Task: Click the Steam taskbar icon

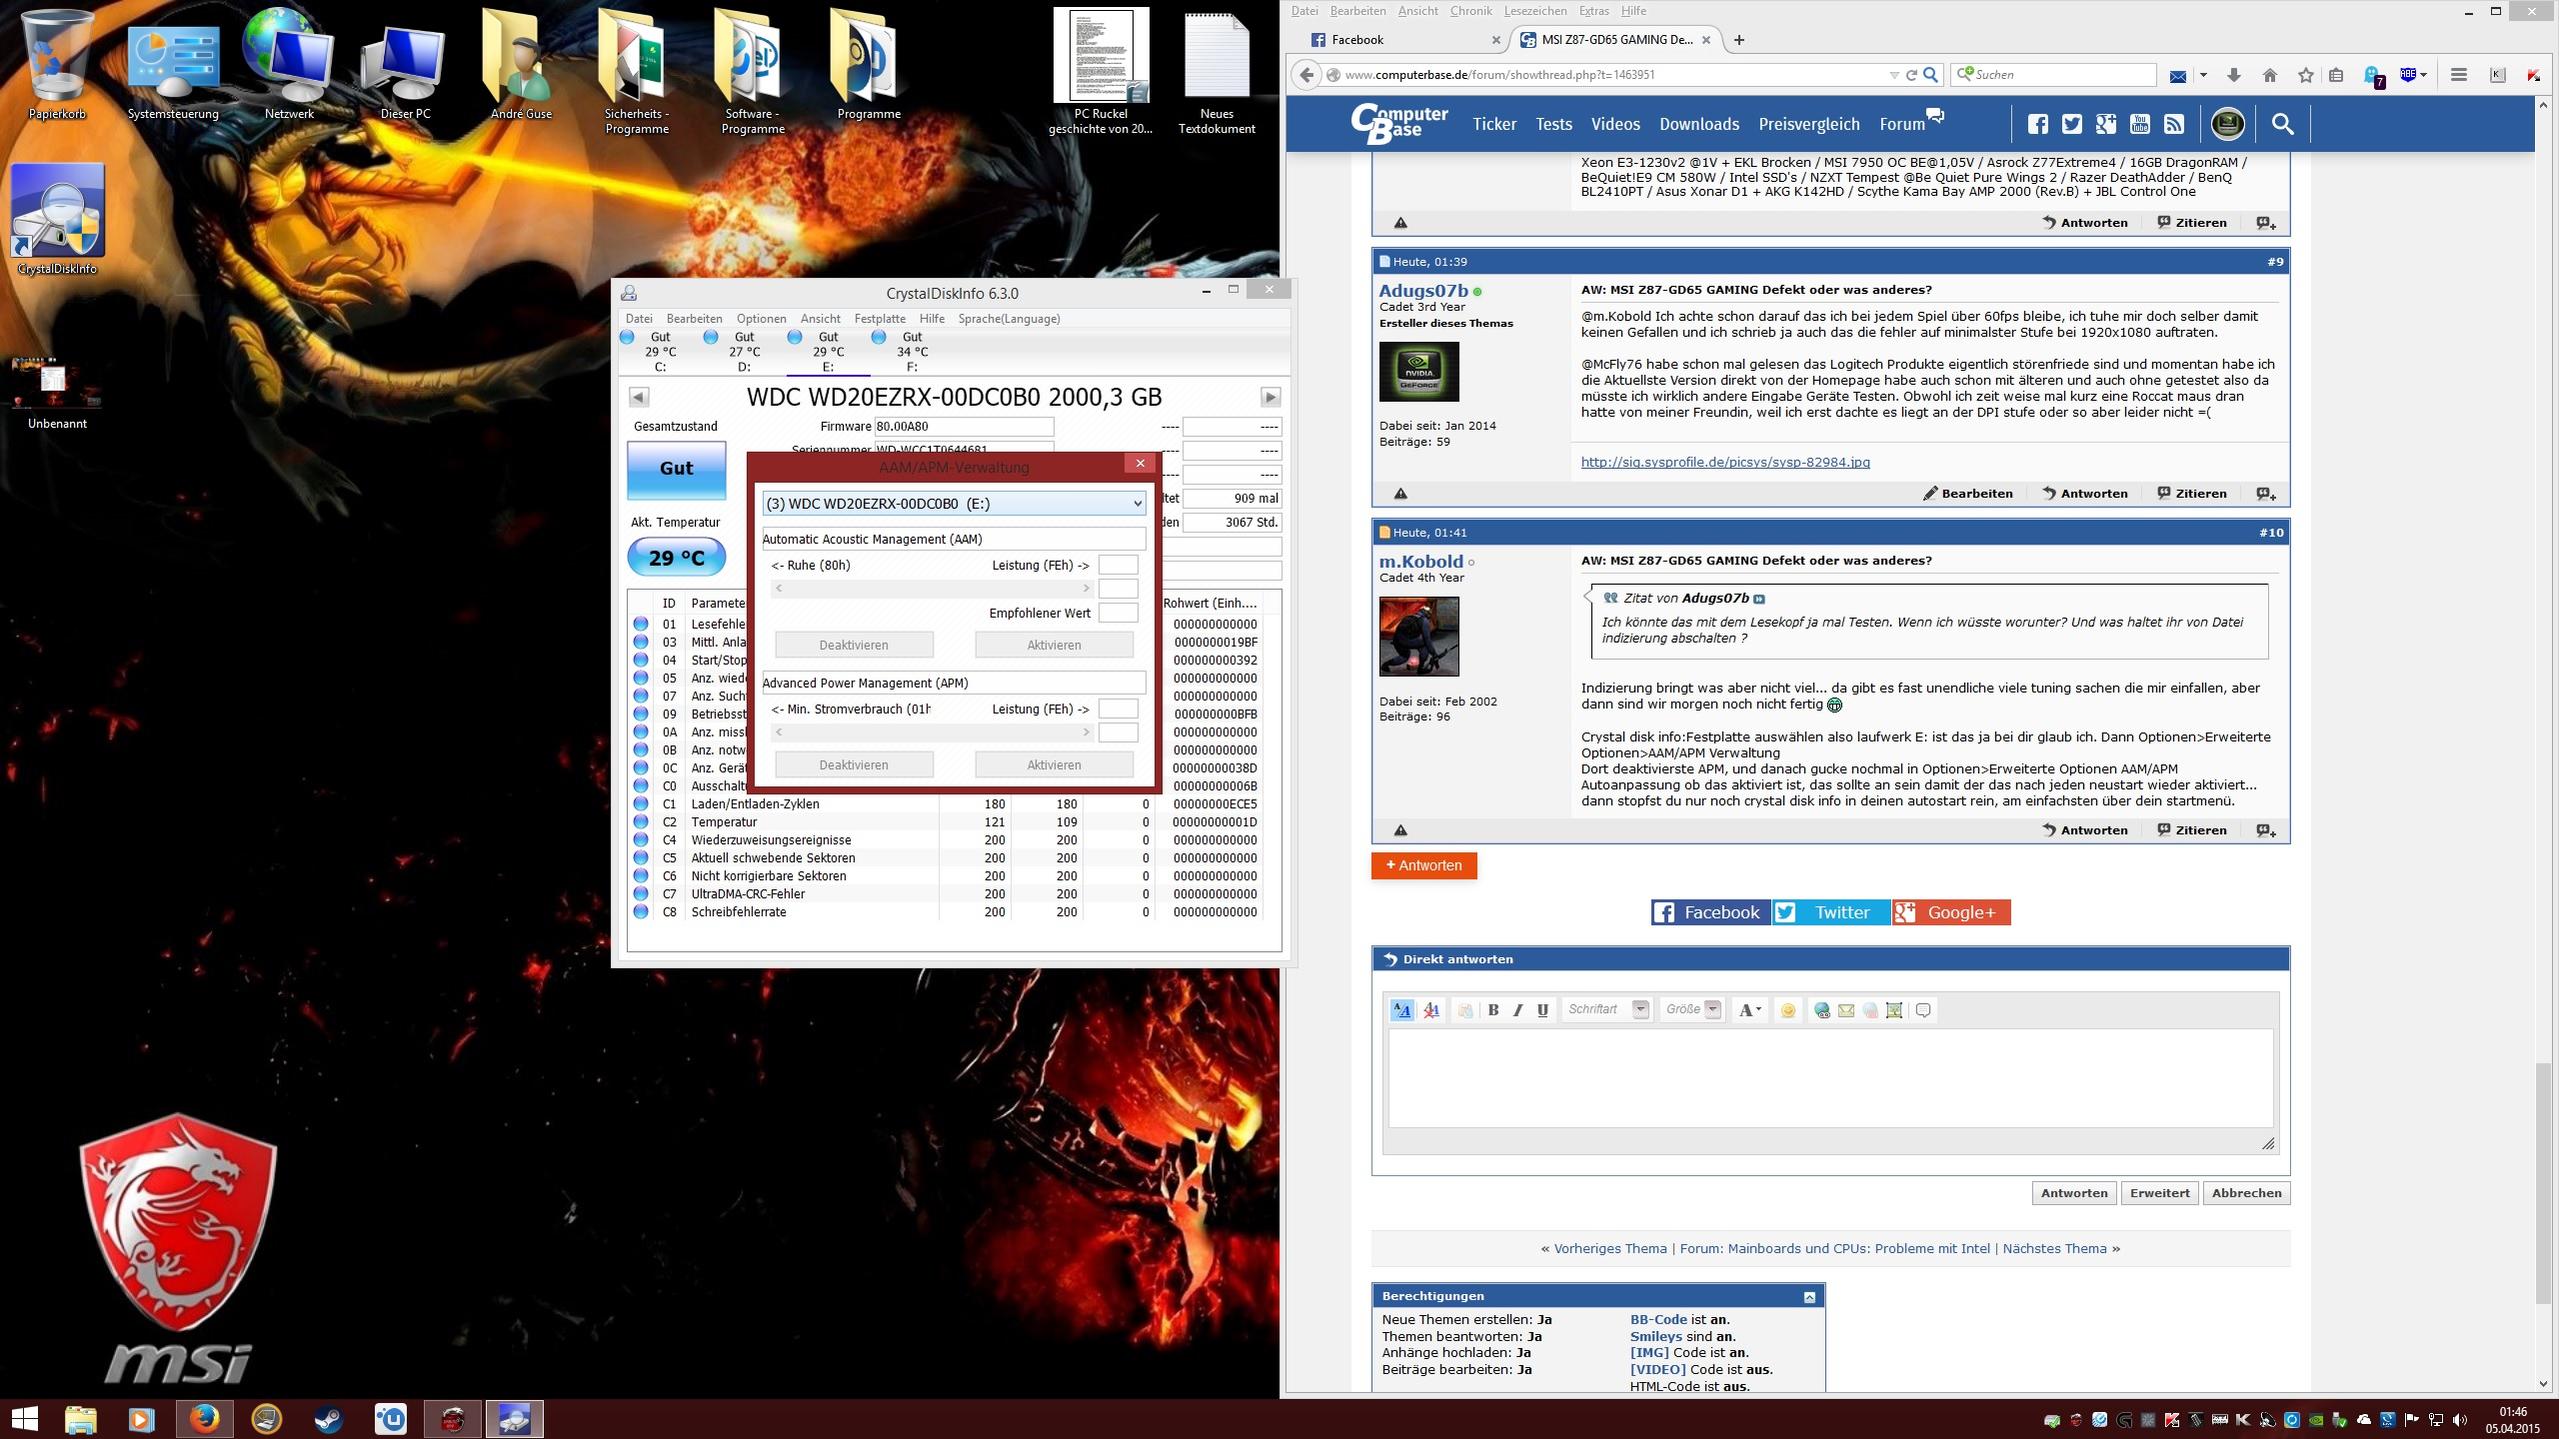Action: 328,1418
